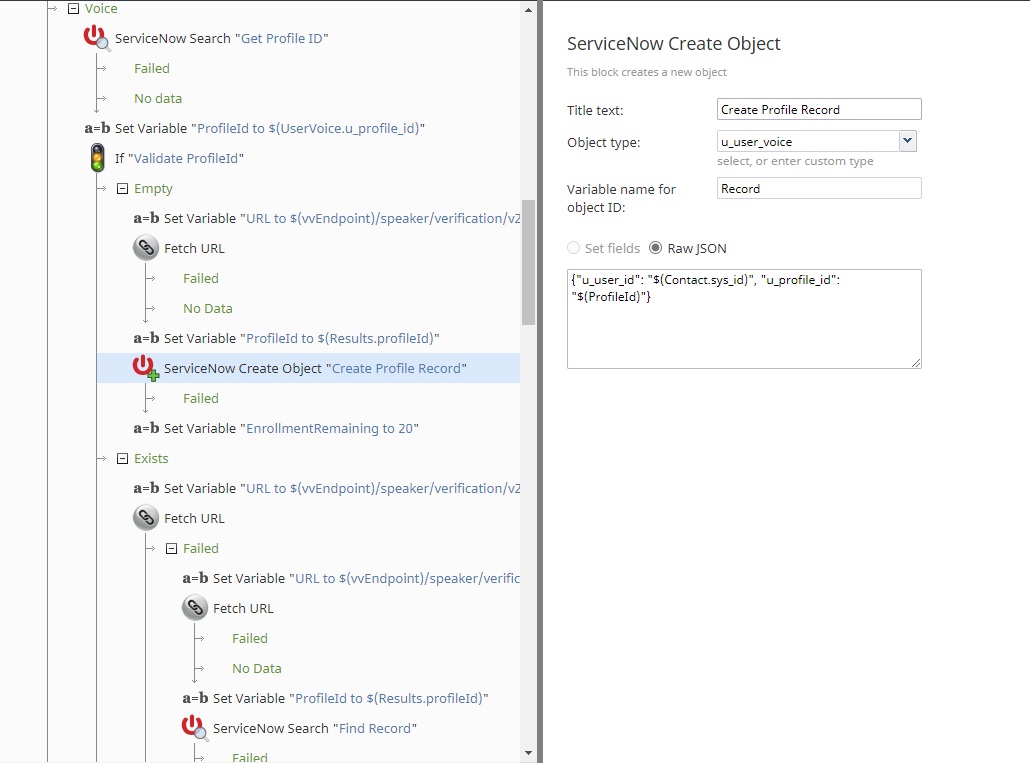Select the Fetch URL link icon directly under Exists
Viewport: 1030px width, 763px height.
click(146, 518)
